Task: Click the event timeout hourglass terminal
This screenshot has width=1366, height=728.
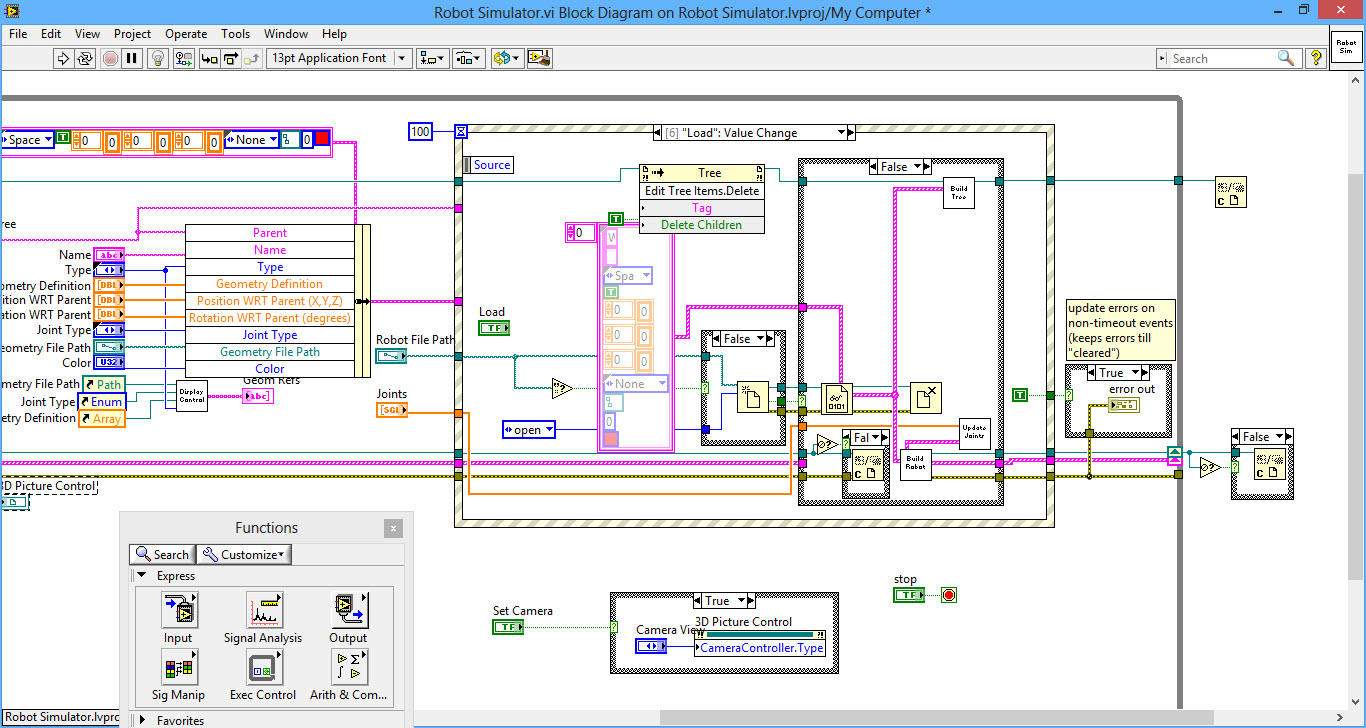Action: pyautogui.click(x=460, y=131)
